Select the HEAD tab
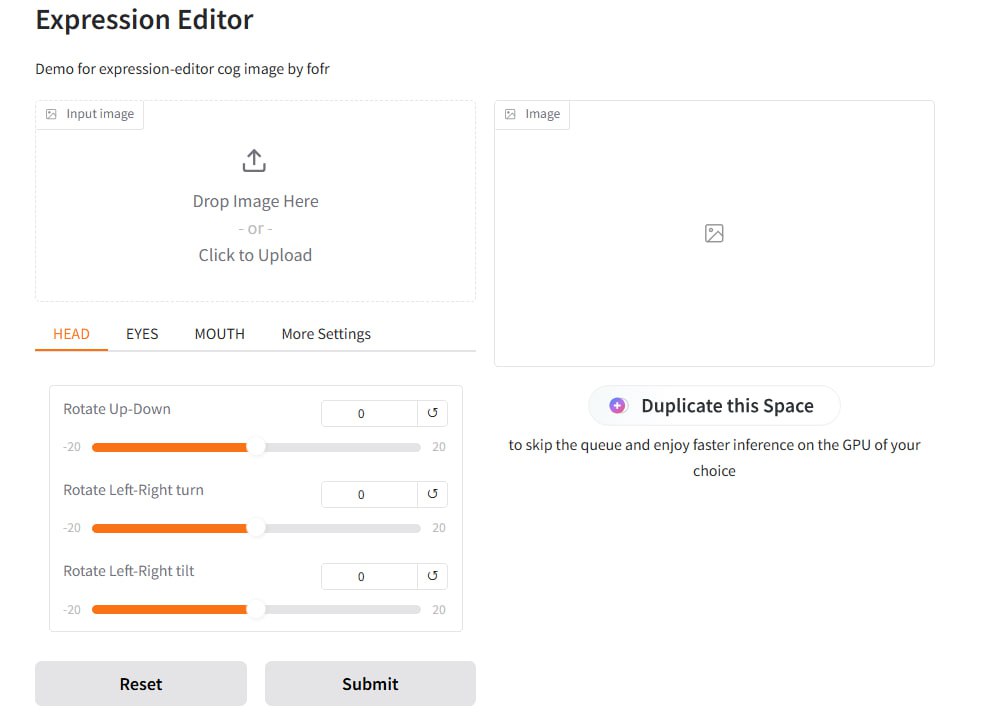 (71, 334)
